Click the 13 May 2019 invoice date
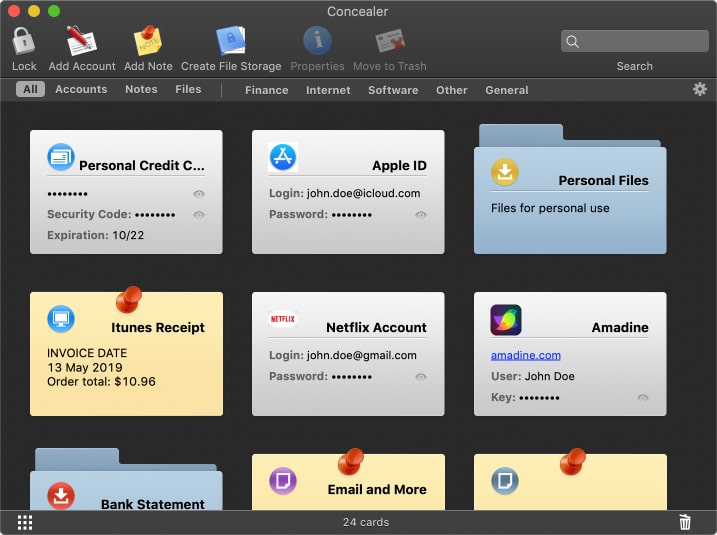This screenshot has width=717, height=535. [85, 367]
